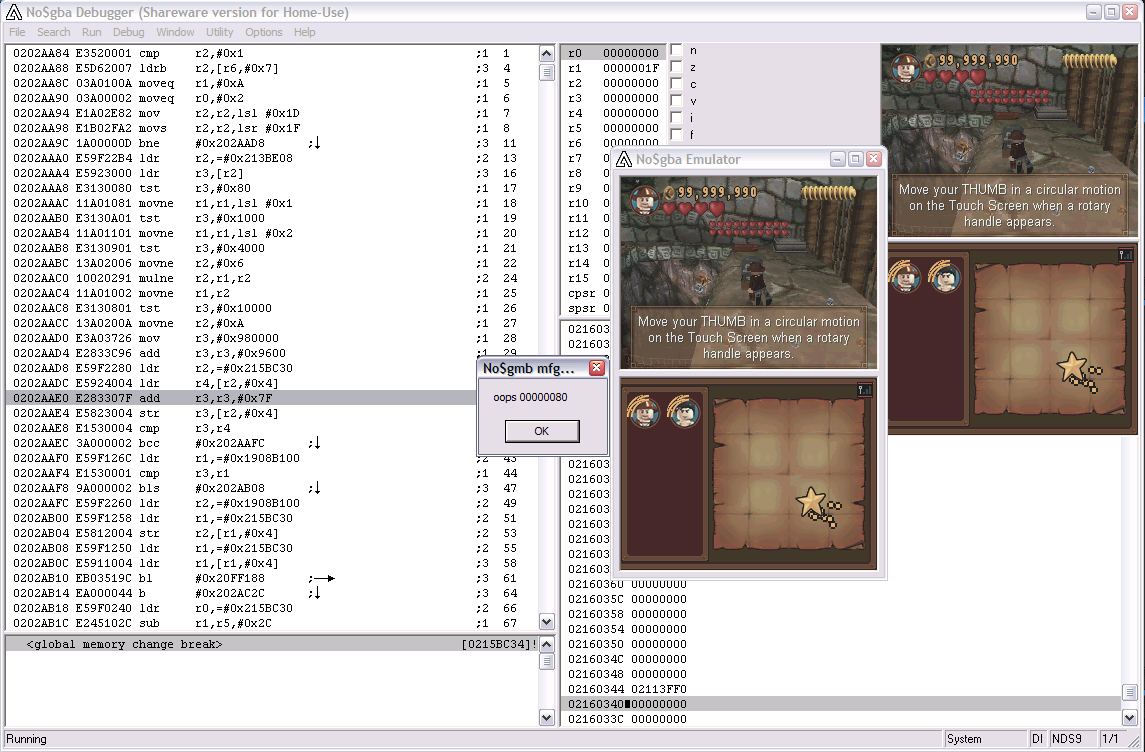This screenshot has width=1145, height=752.
Task: Click the disassembly pane's scroll-up arrow
Action: [x=546, y=54]
